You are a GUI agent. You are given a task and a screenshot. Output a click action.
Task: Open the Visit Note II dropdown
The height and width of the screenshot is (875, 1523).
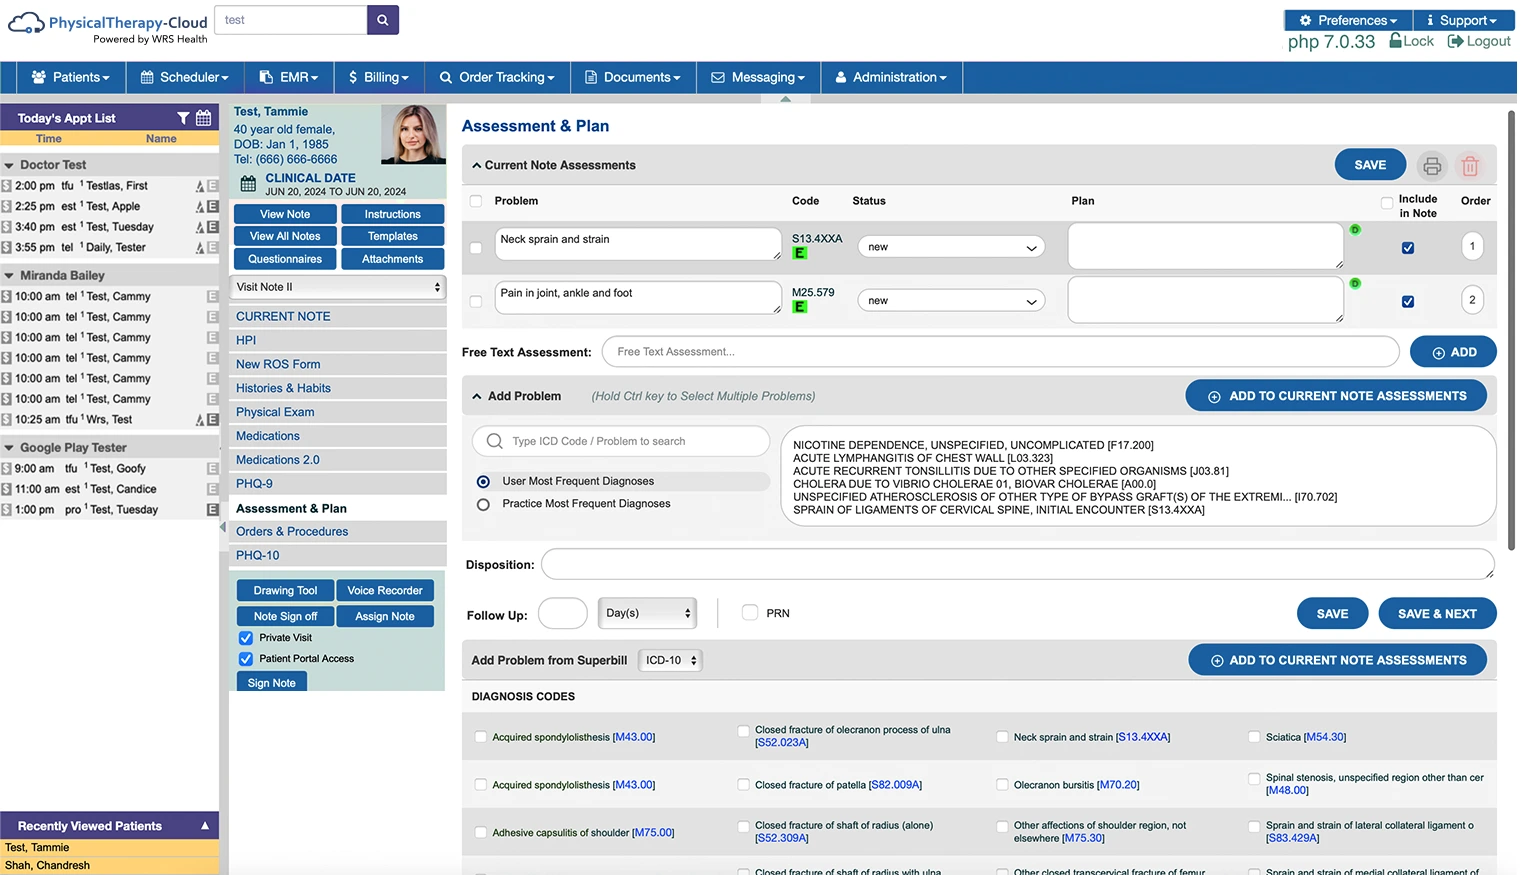pyautogui.click(x=336, y=287)
